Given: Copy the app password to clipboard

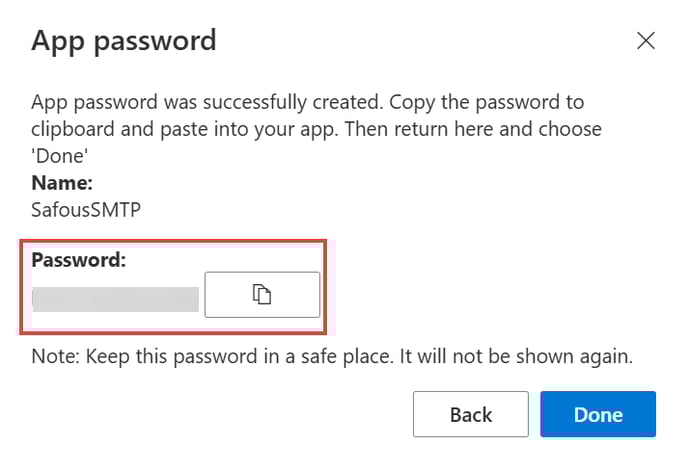Looking at the screenshot, I should 262,294.
